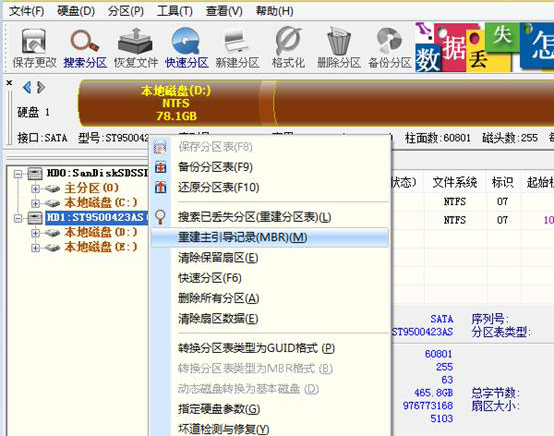Expand the 本地磁盘 (C:) tree node

tap(35, 203)
